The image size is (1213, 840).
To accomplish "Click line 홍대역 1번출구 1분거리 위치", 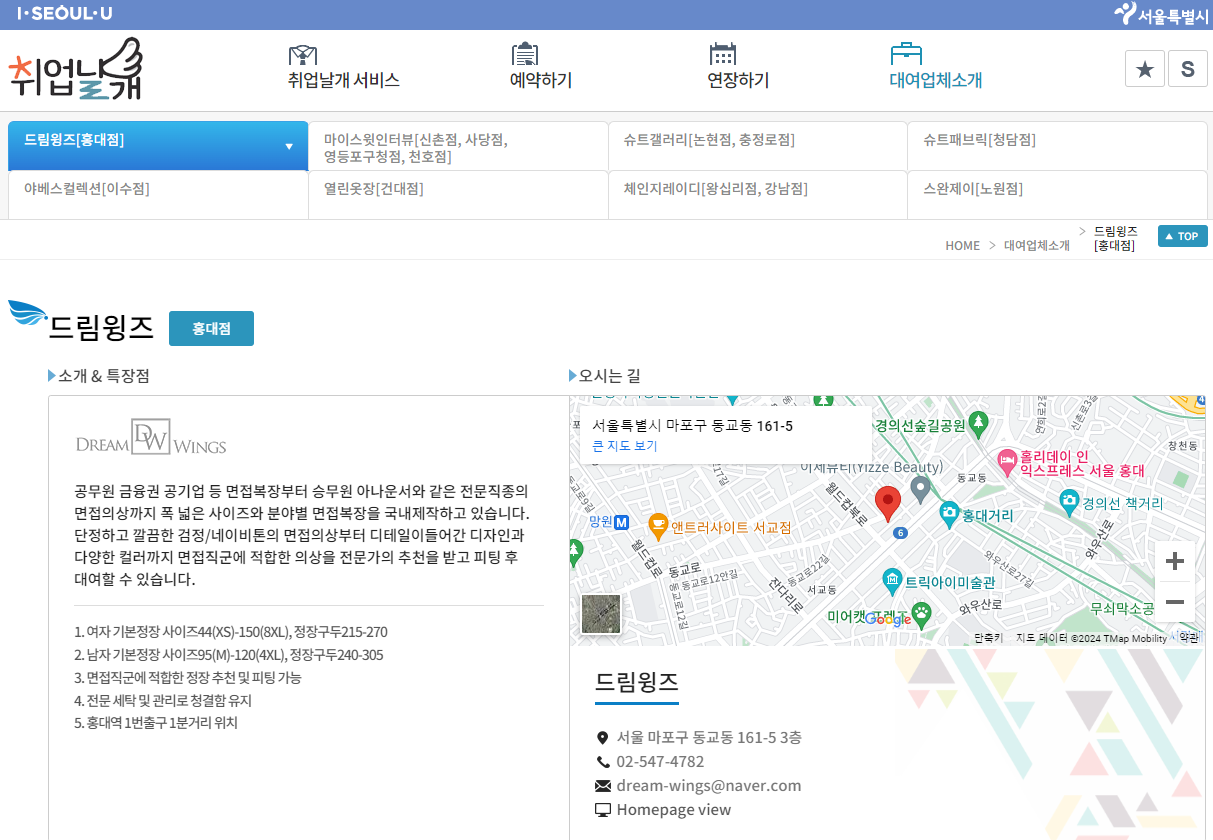I will 156,723.
